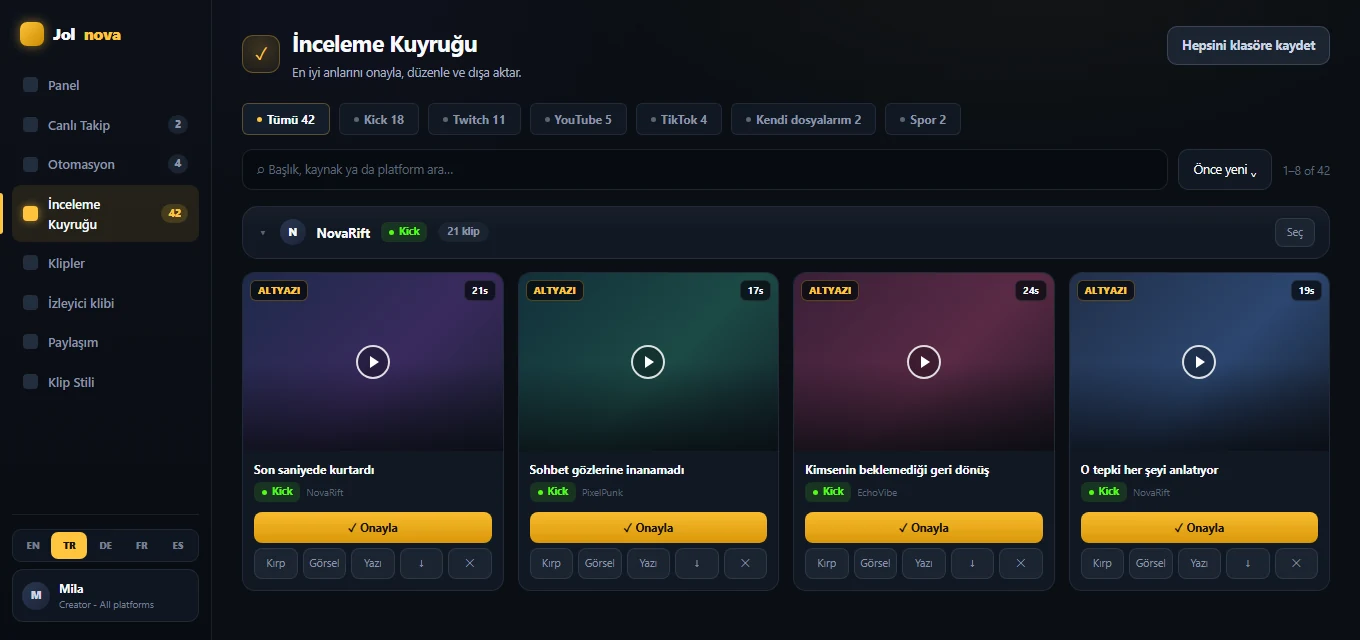Focus the Başlık, kaynak search field
The width and height of the screenshot is (1360, 640).
point(705,170)
